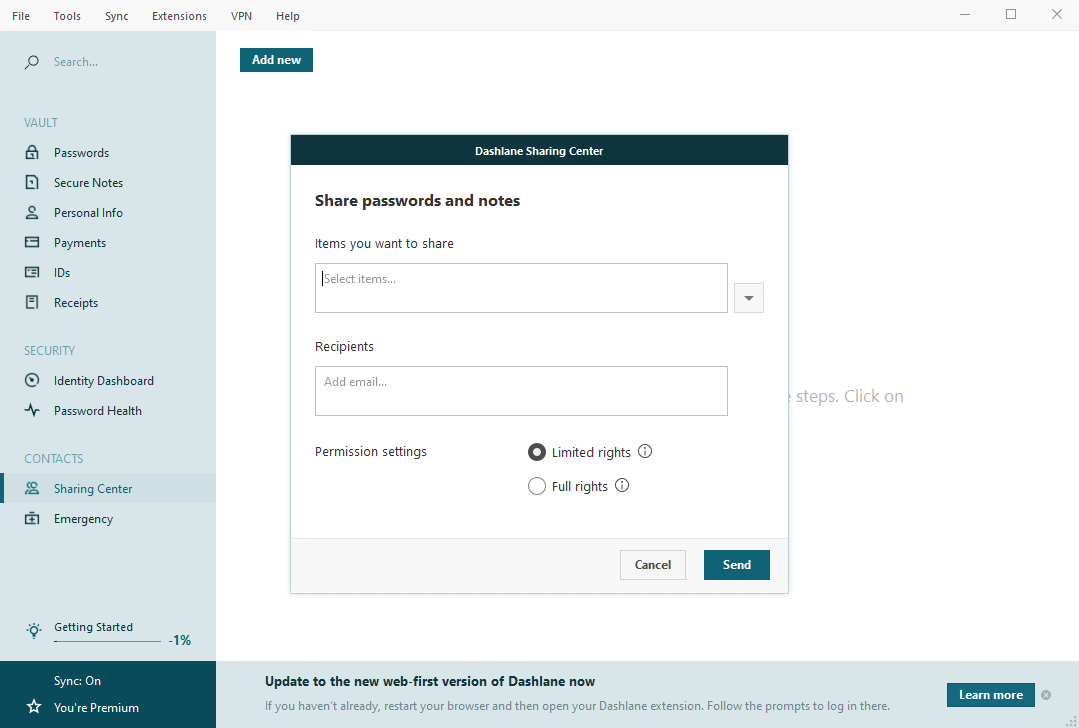Click the Recipients email field

(x=521, y=391)
